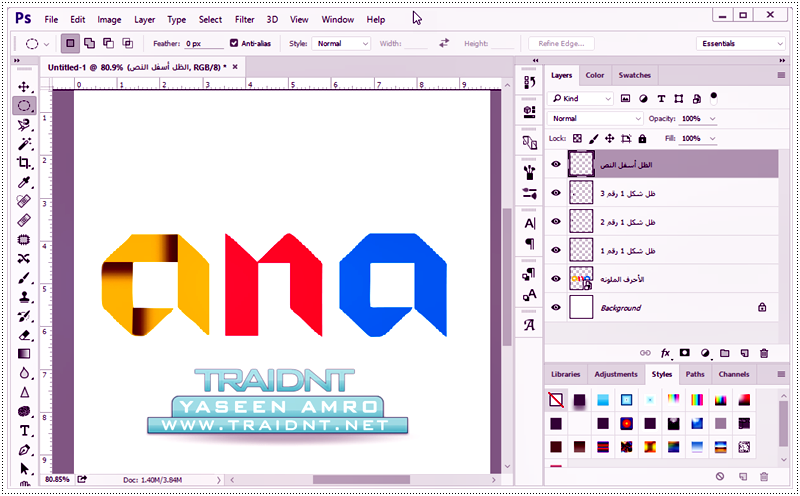Open the layer style fx menu

click(666, 353)
